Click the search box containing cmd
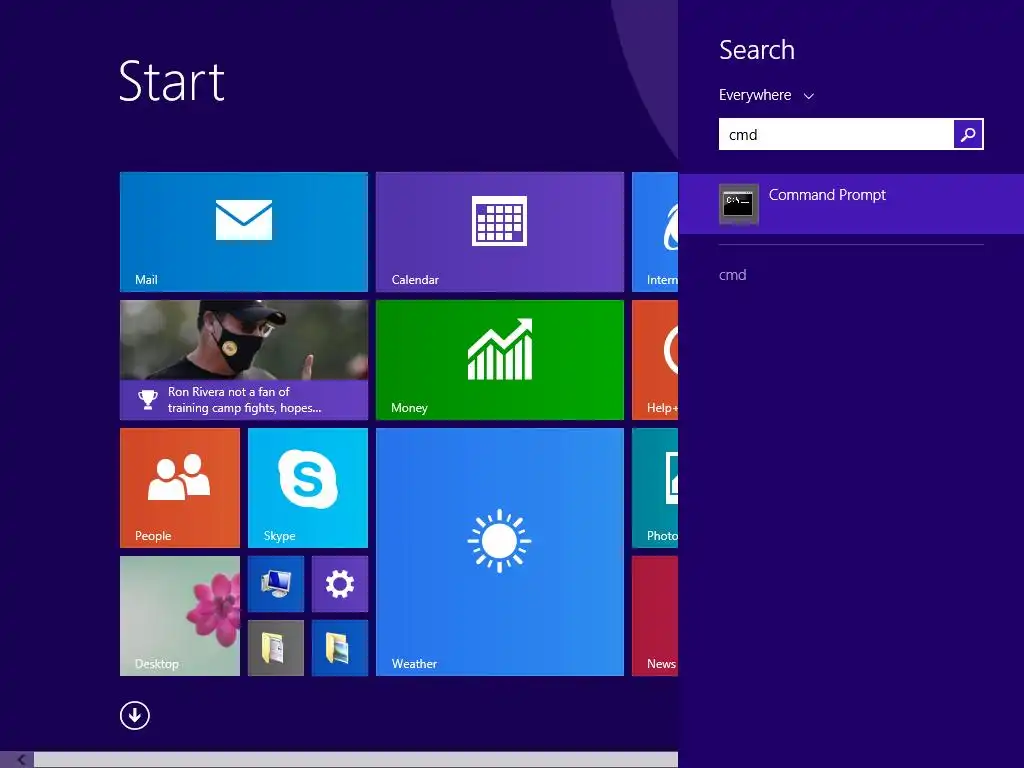Screen dimensions: 1024x768 [x=836, y=134]
